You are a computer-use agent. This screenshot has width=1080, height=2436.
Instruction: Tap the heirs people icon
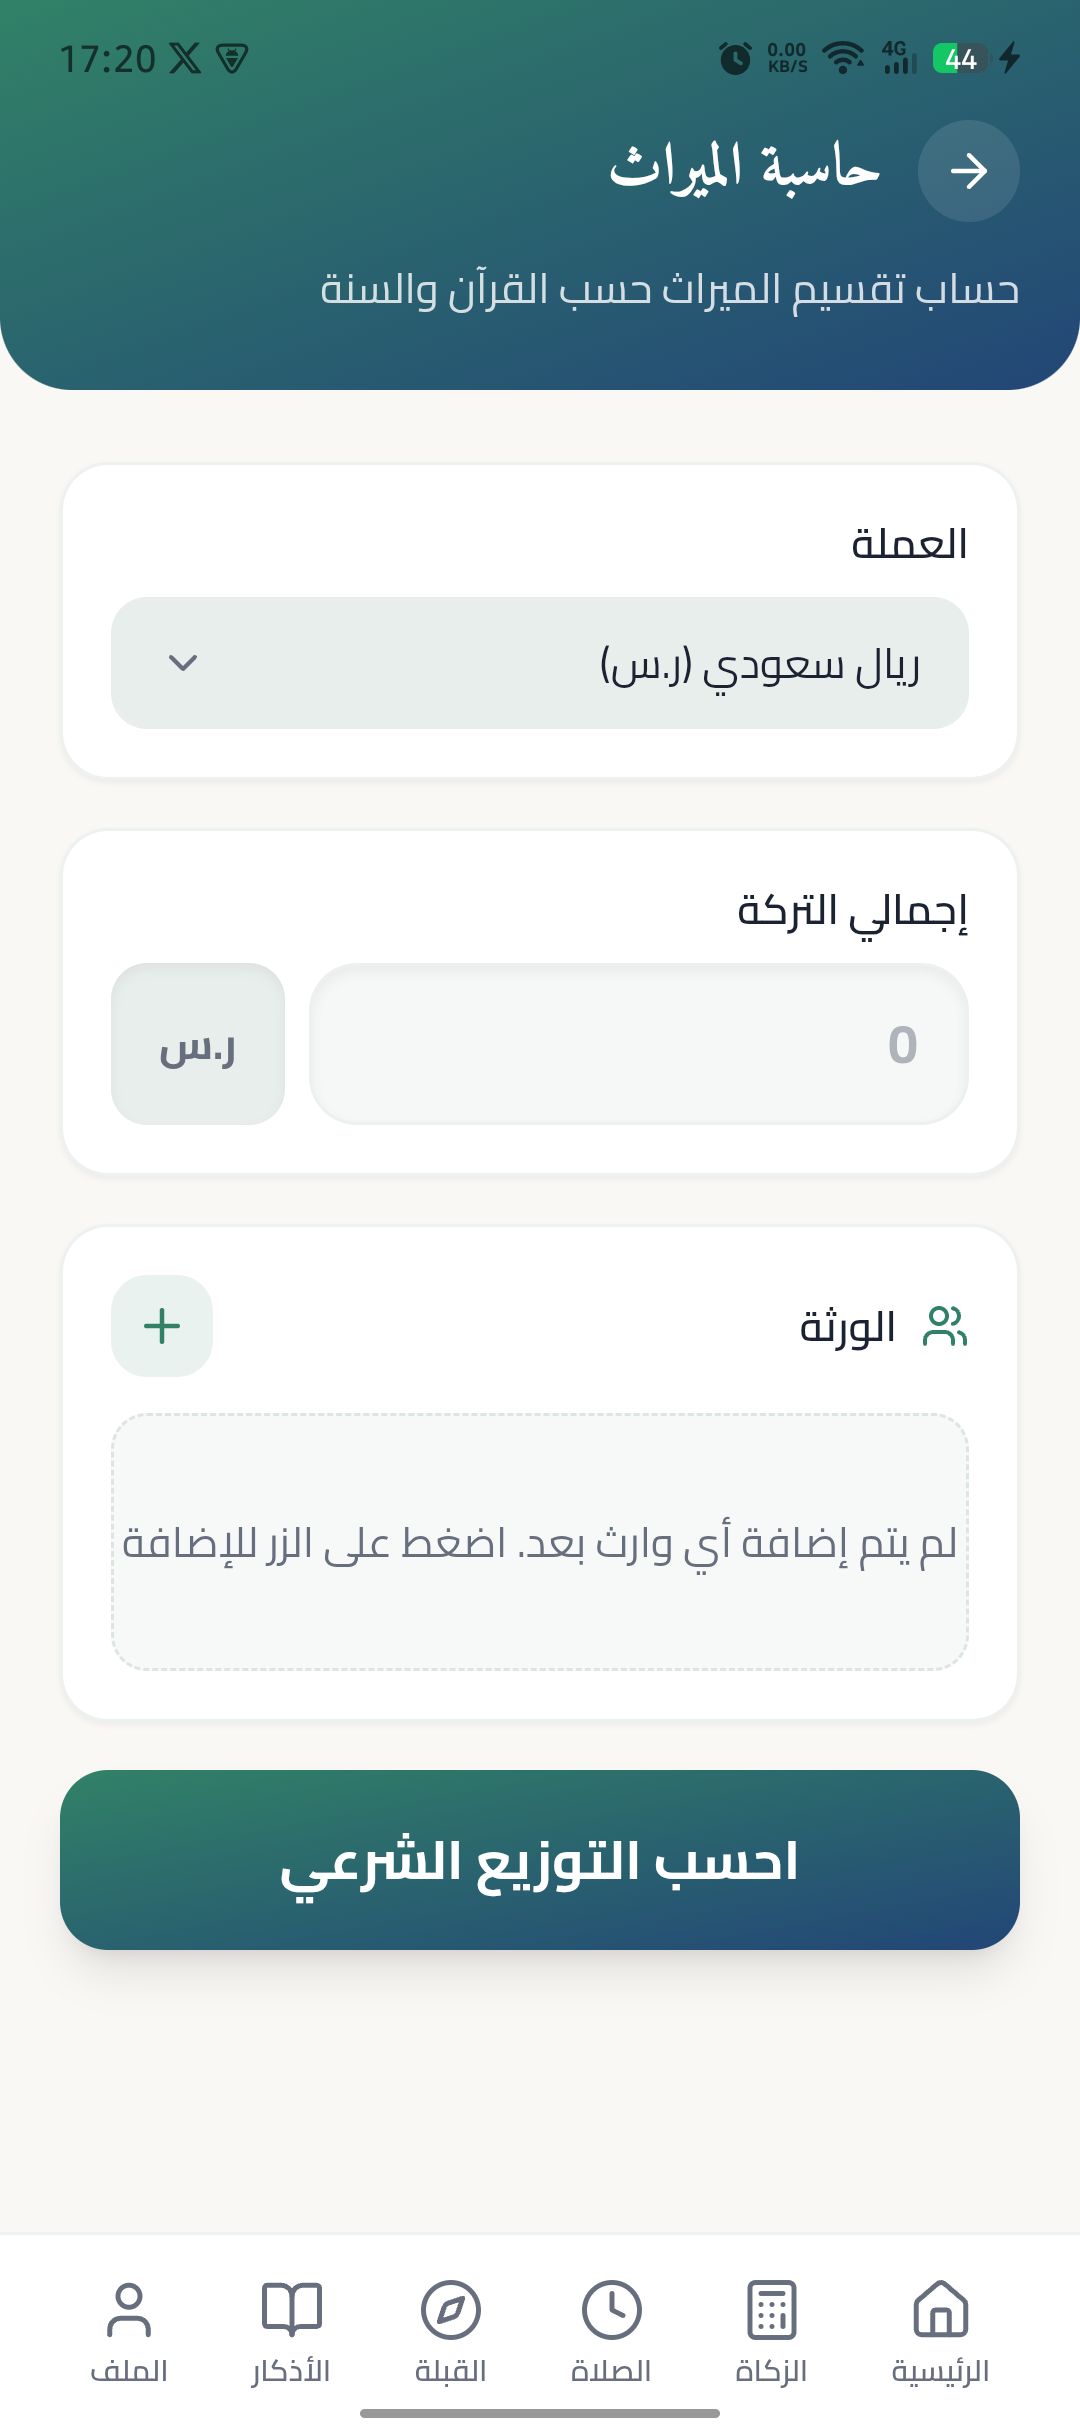[944, 1327]
